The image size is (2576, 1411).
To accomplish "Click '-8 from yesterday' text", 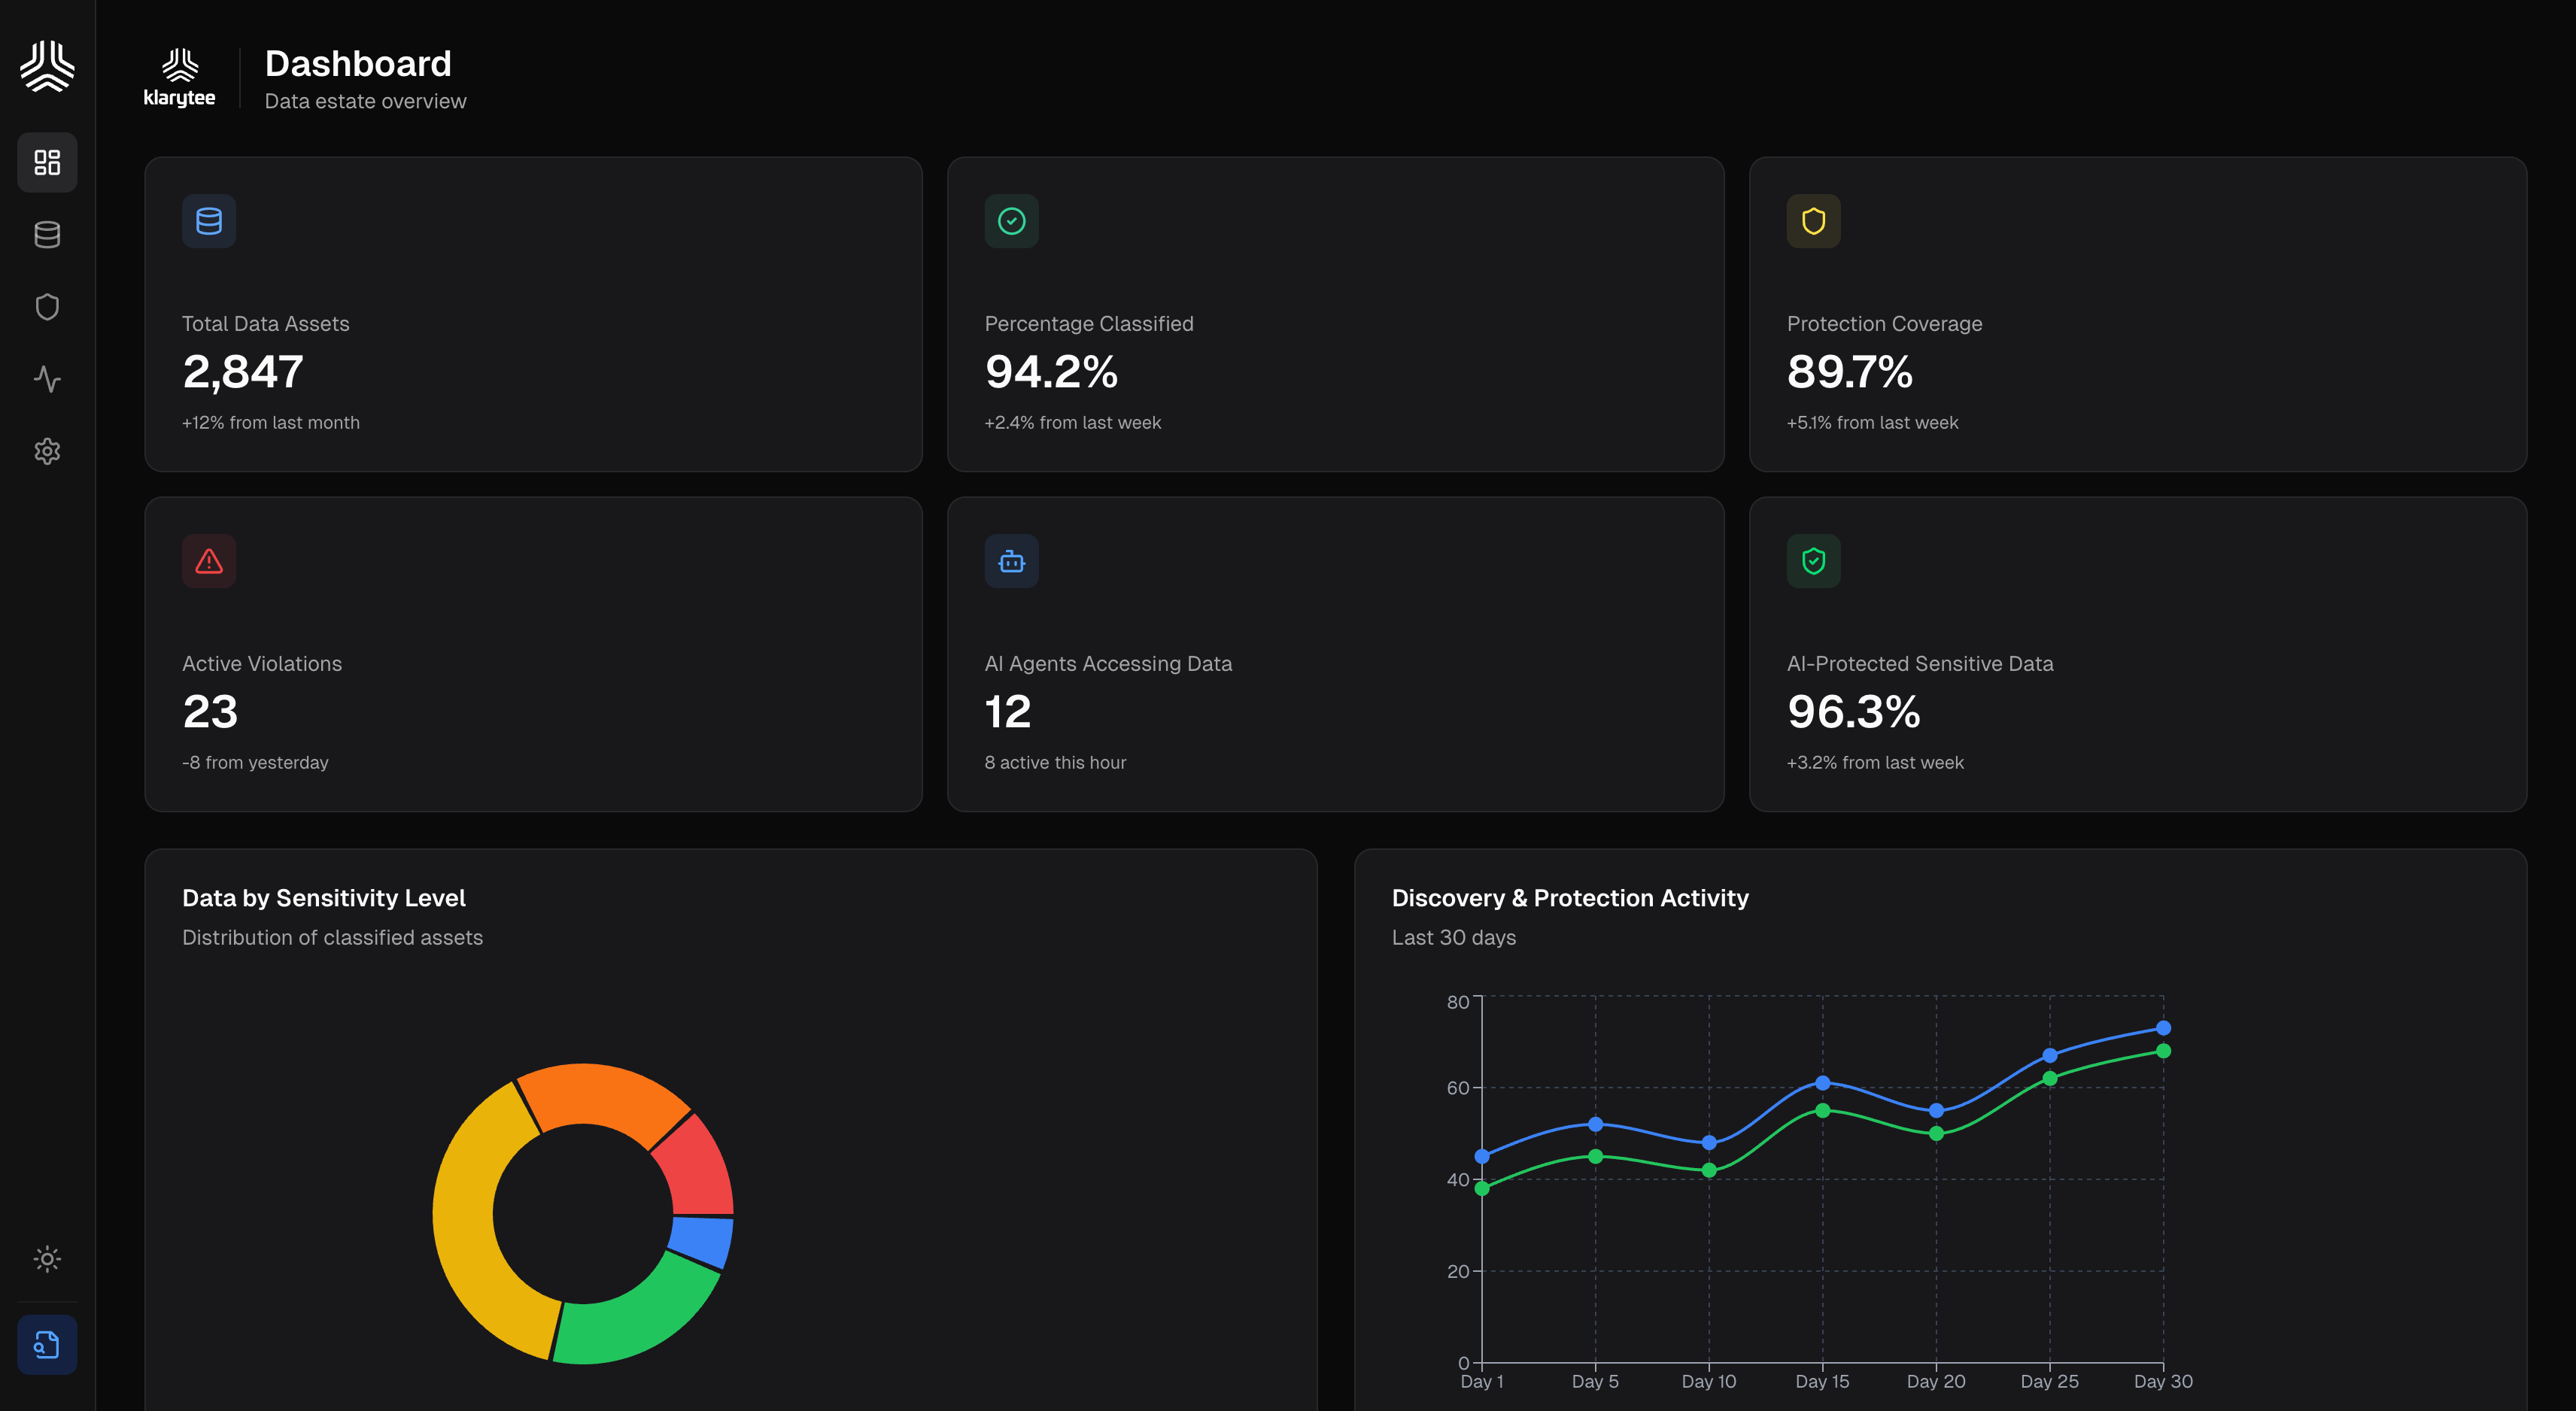I will coord(255,763).
